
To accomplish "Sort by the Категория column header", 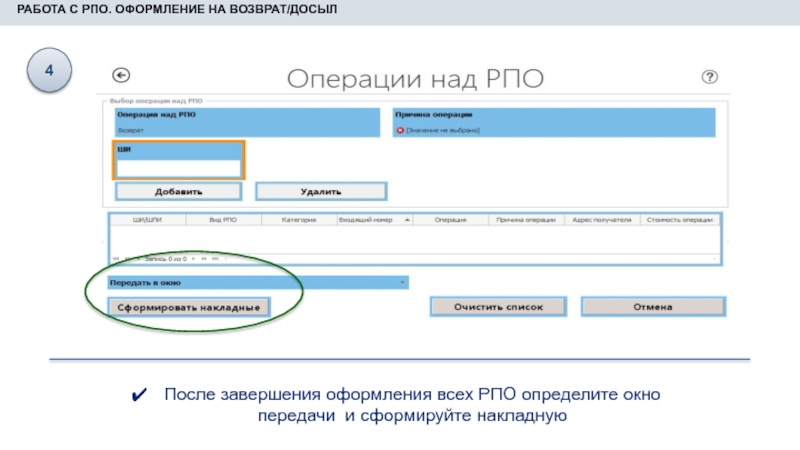I will (299, 220).
